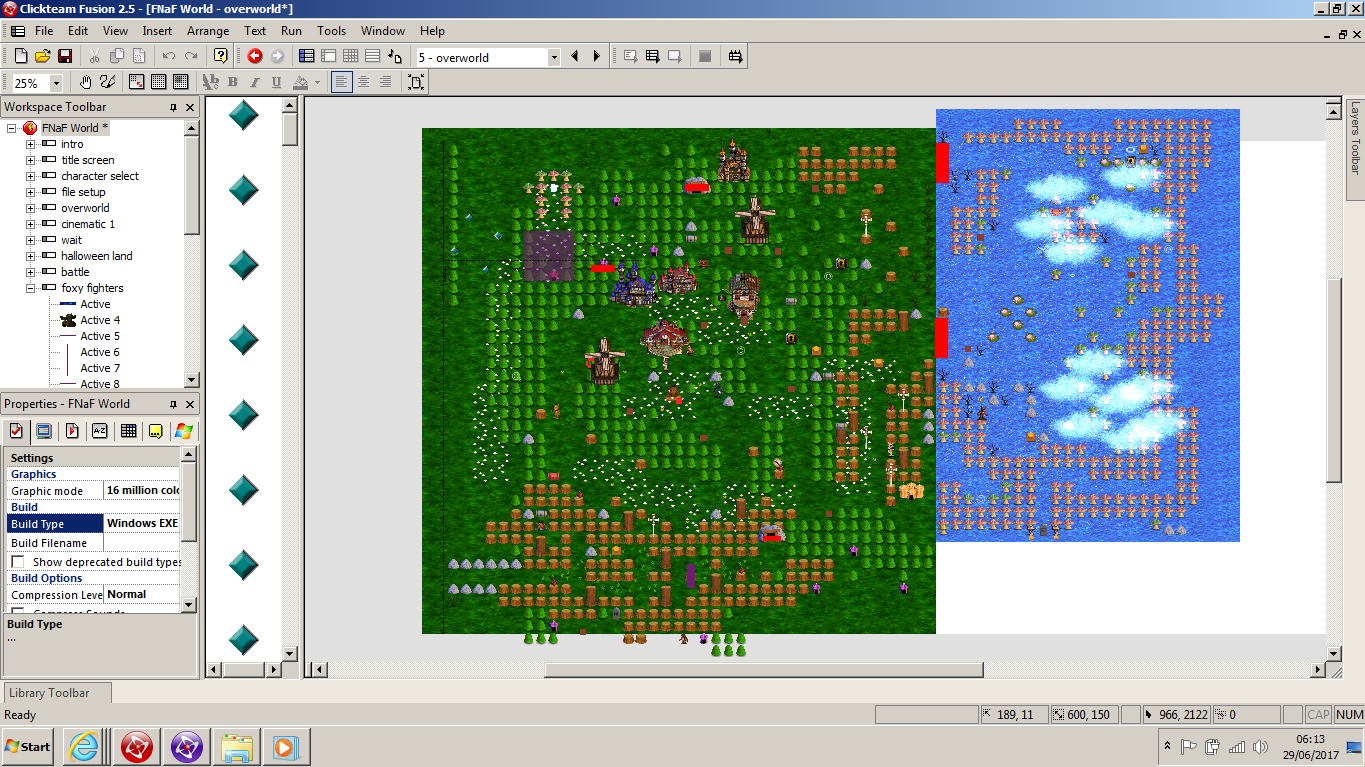Select 'Active 4' object in tree
Image resolution: width=1365 pixels, height=767 pixels.
pyautogui.click(x=100, y=320)
